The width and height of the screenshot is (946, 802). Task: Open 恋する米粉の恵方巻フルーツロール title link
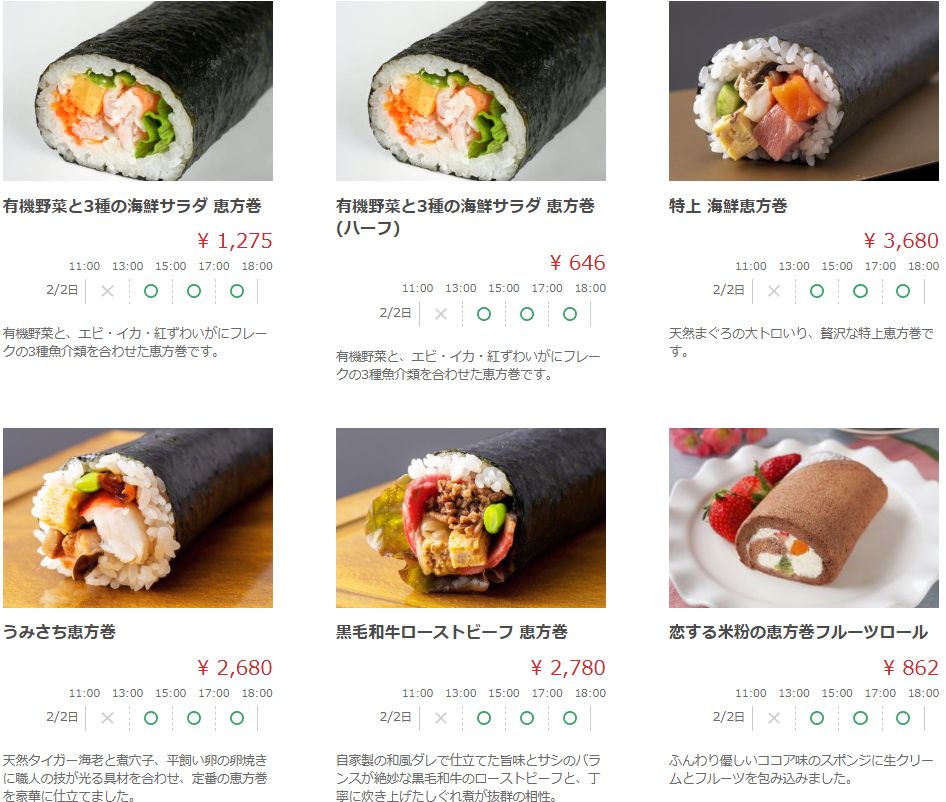tap(798, 632)
